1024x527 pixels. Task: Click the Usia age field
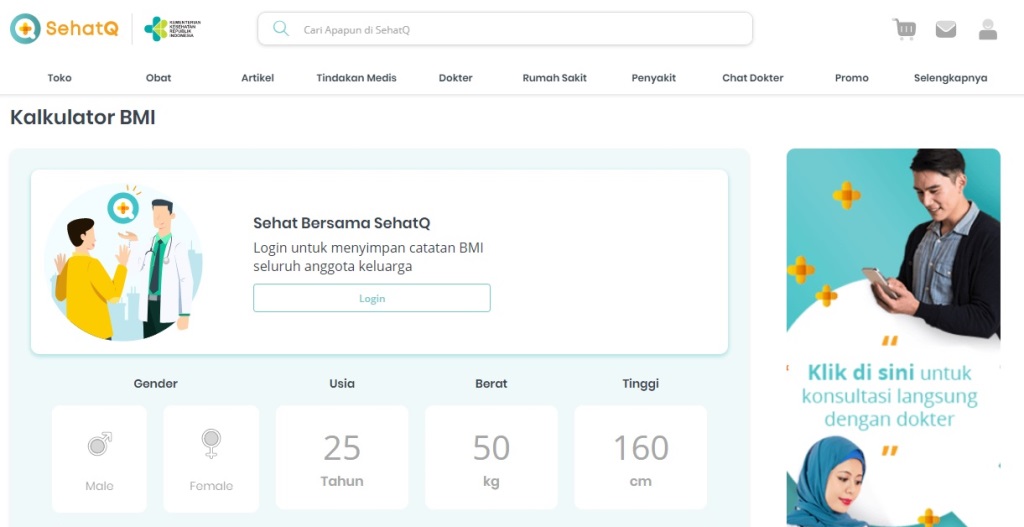click(342, 457)
